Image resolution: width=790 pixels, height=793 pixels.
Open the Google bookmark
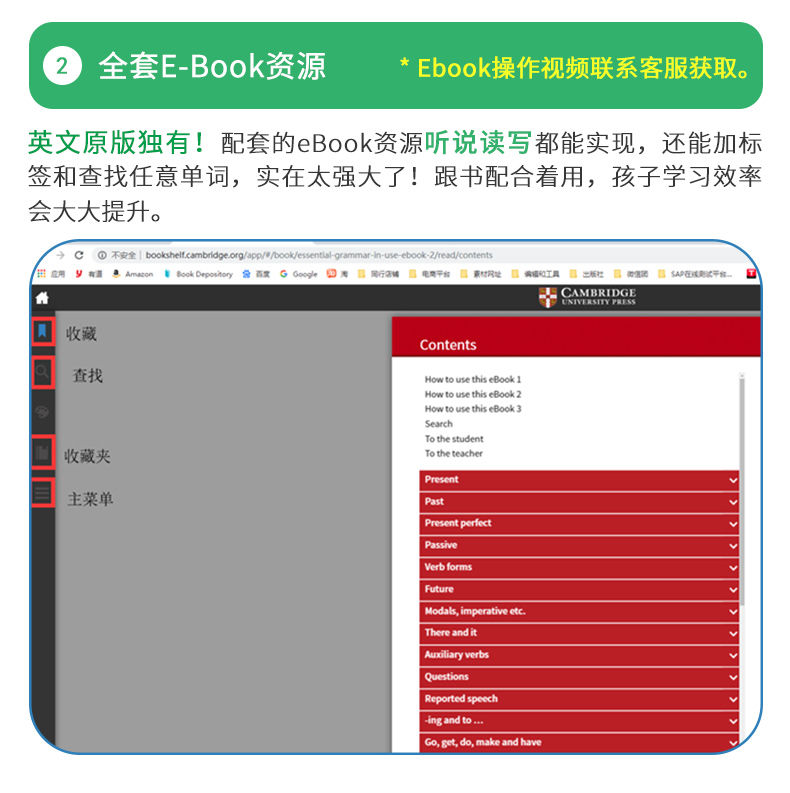coord(299,274)
